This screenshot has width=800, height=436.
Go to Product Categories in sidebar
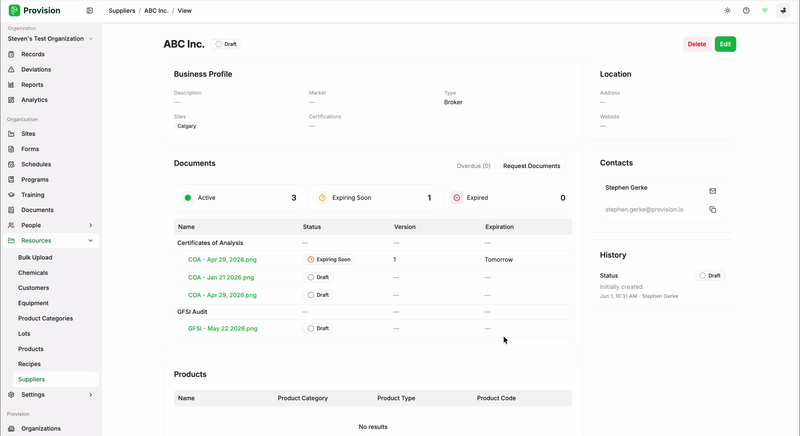(45, 319)
